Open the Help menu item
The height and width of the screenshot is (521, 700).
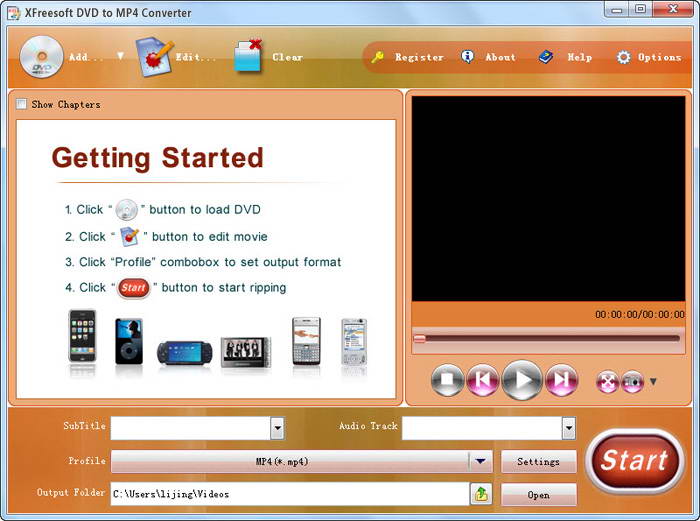[579, 57]
